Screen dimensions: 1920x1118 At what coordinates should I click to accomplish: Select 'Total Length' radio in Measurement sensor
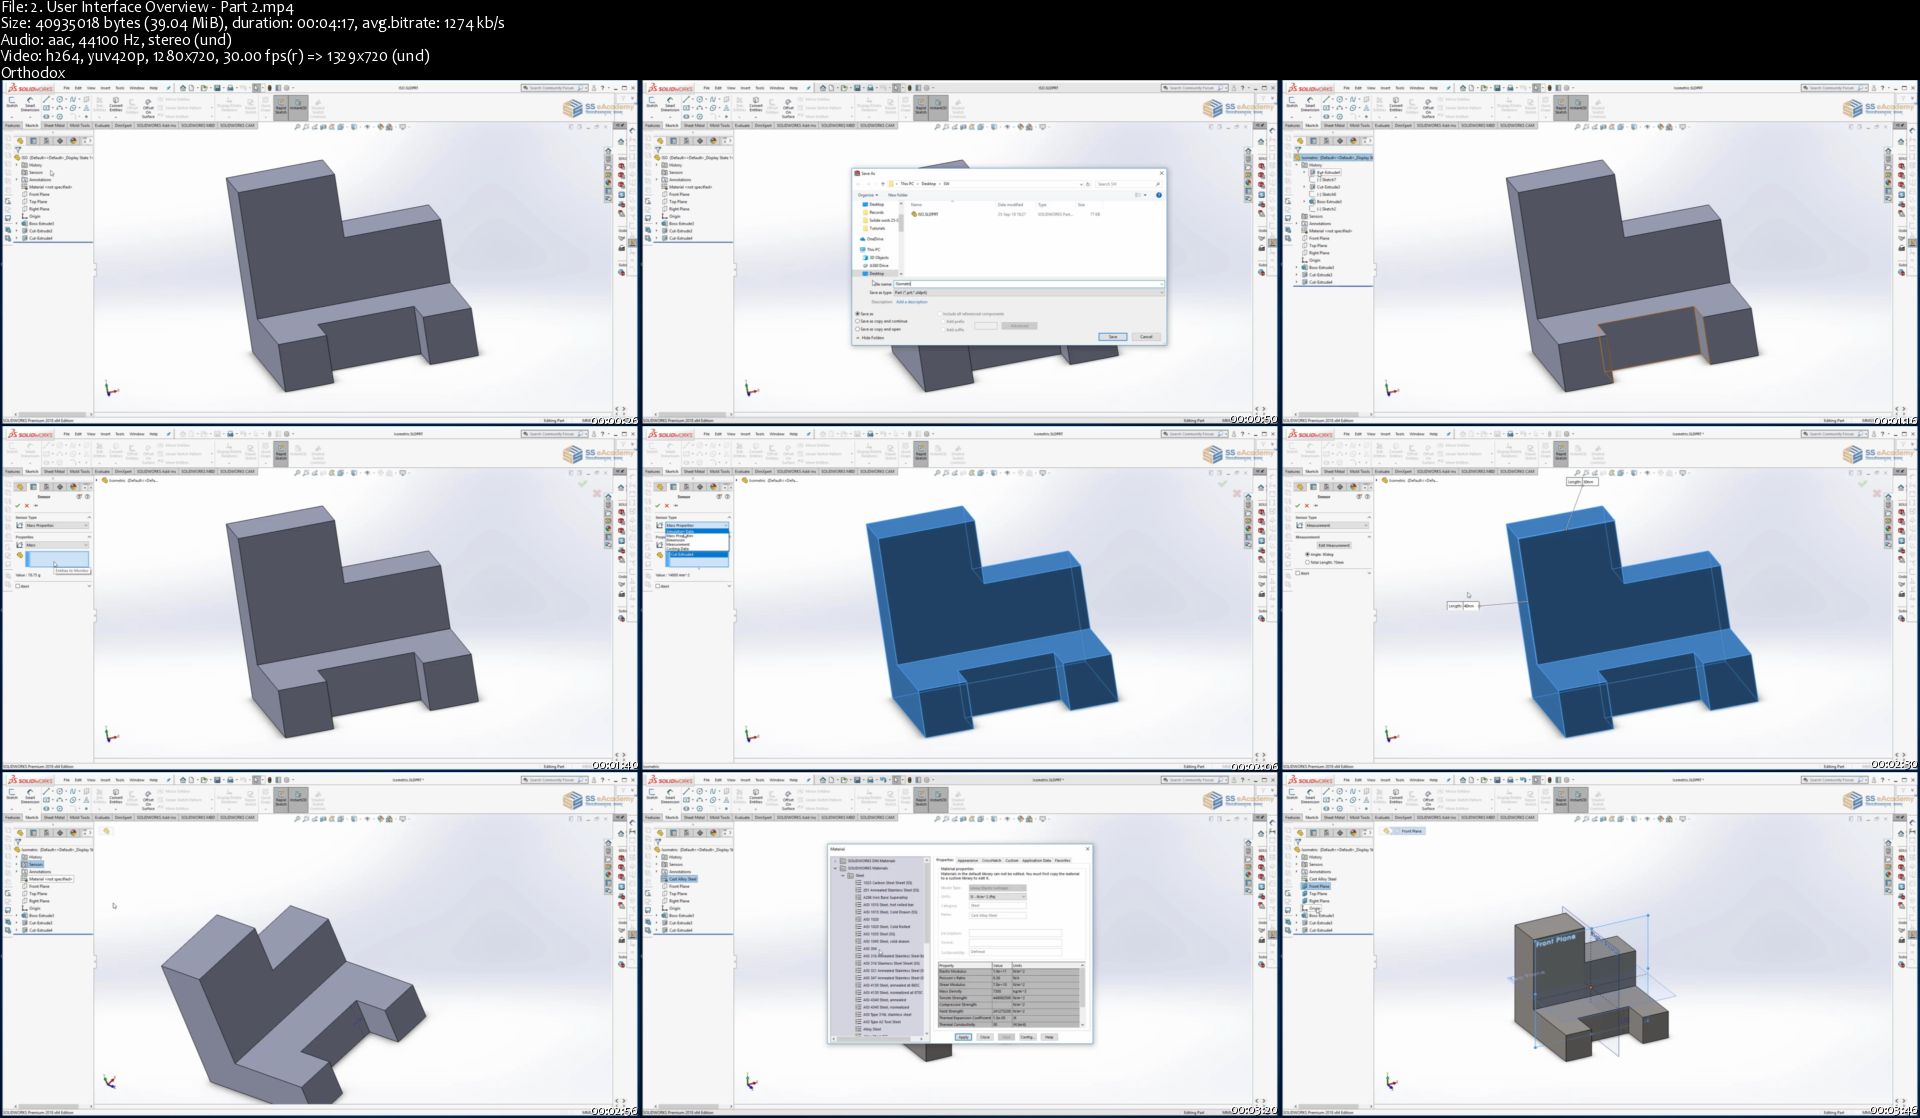1307,562
